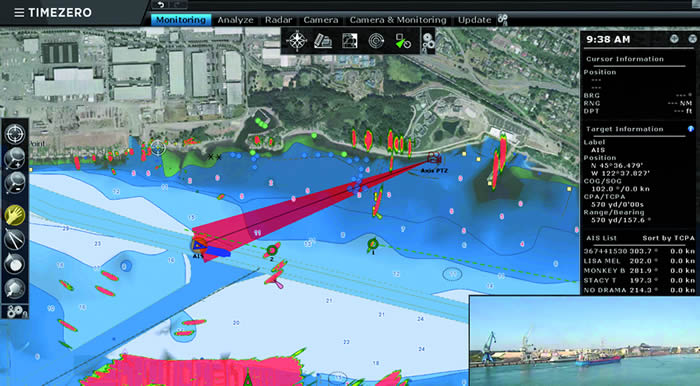Screen dimensions: 700x386
Task: Switch to the Radar tab
Action: tap(279, 20)
